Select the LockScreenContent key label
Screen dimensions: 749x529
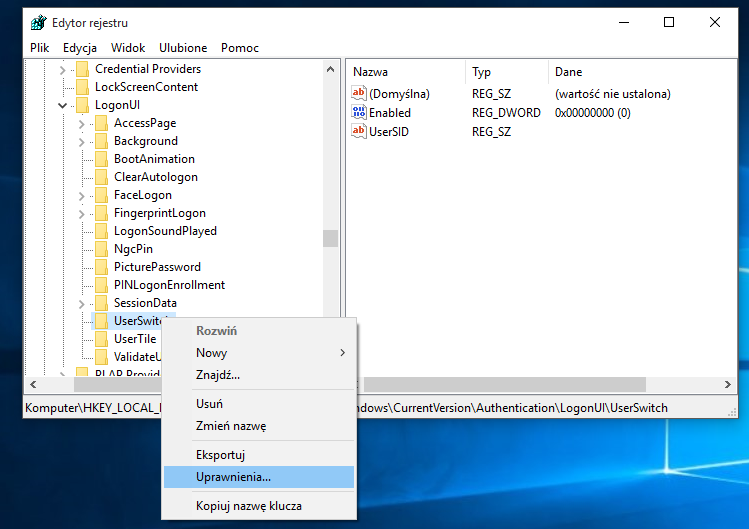tap(146, 87)
